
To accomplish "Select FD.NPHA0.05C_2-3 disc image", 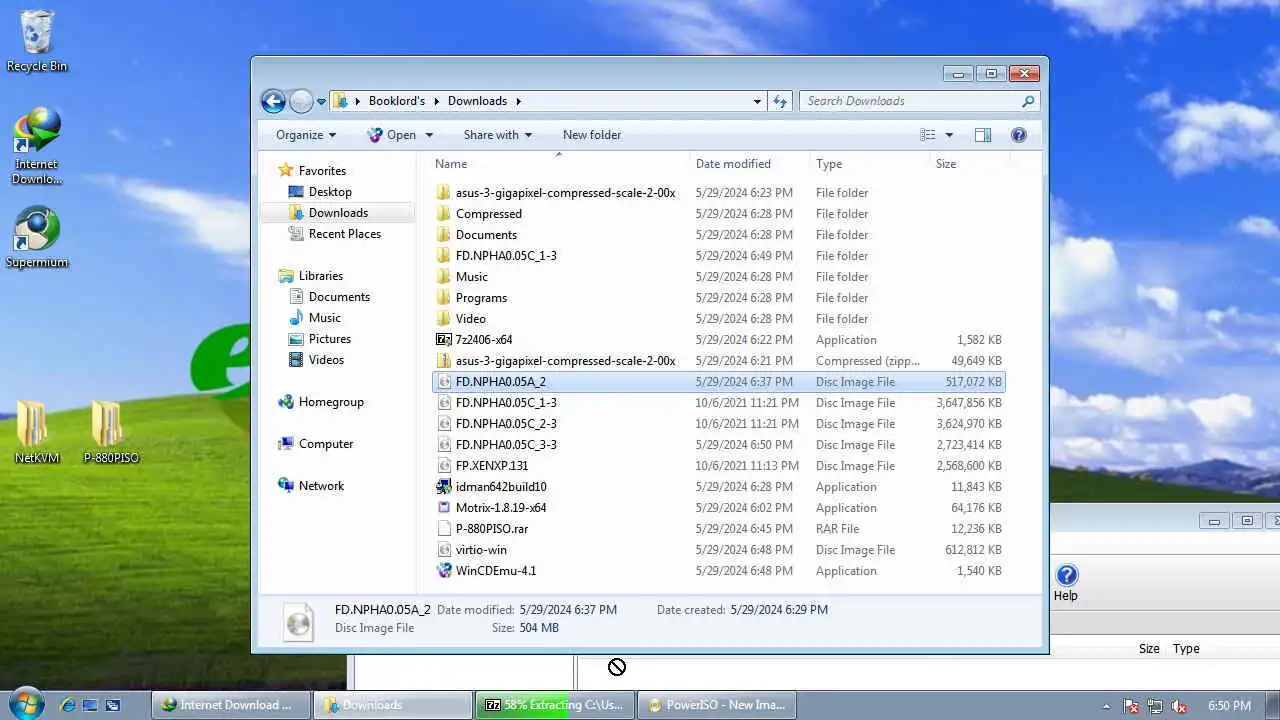I will (x=719, y=424).
